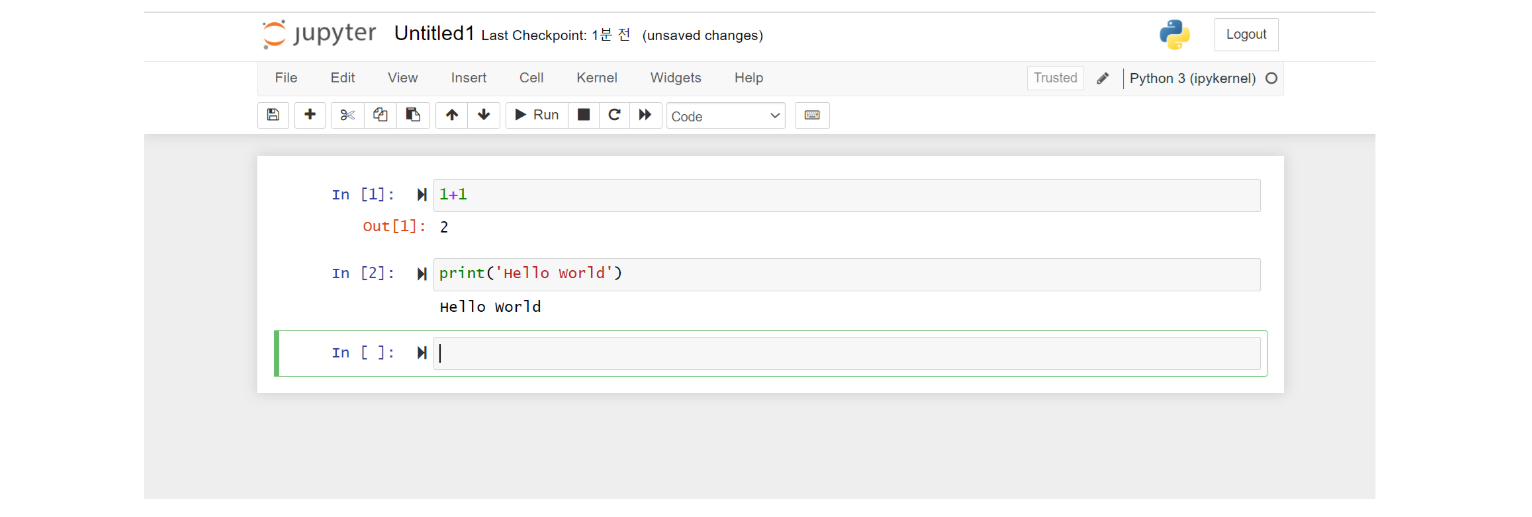Image resolution: width=1532 pixels, height=517 pixels.
Task: Click the pencil edit mode indicator icon
Action: click(1103, 78)
